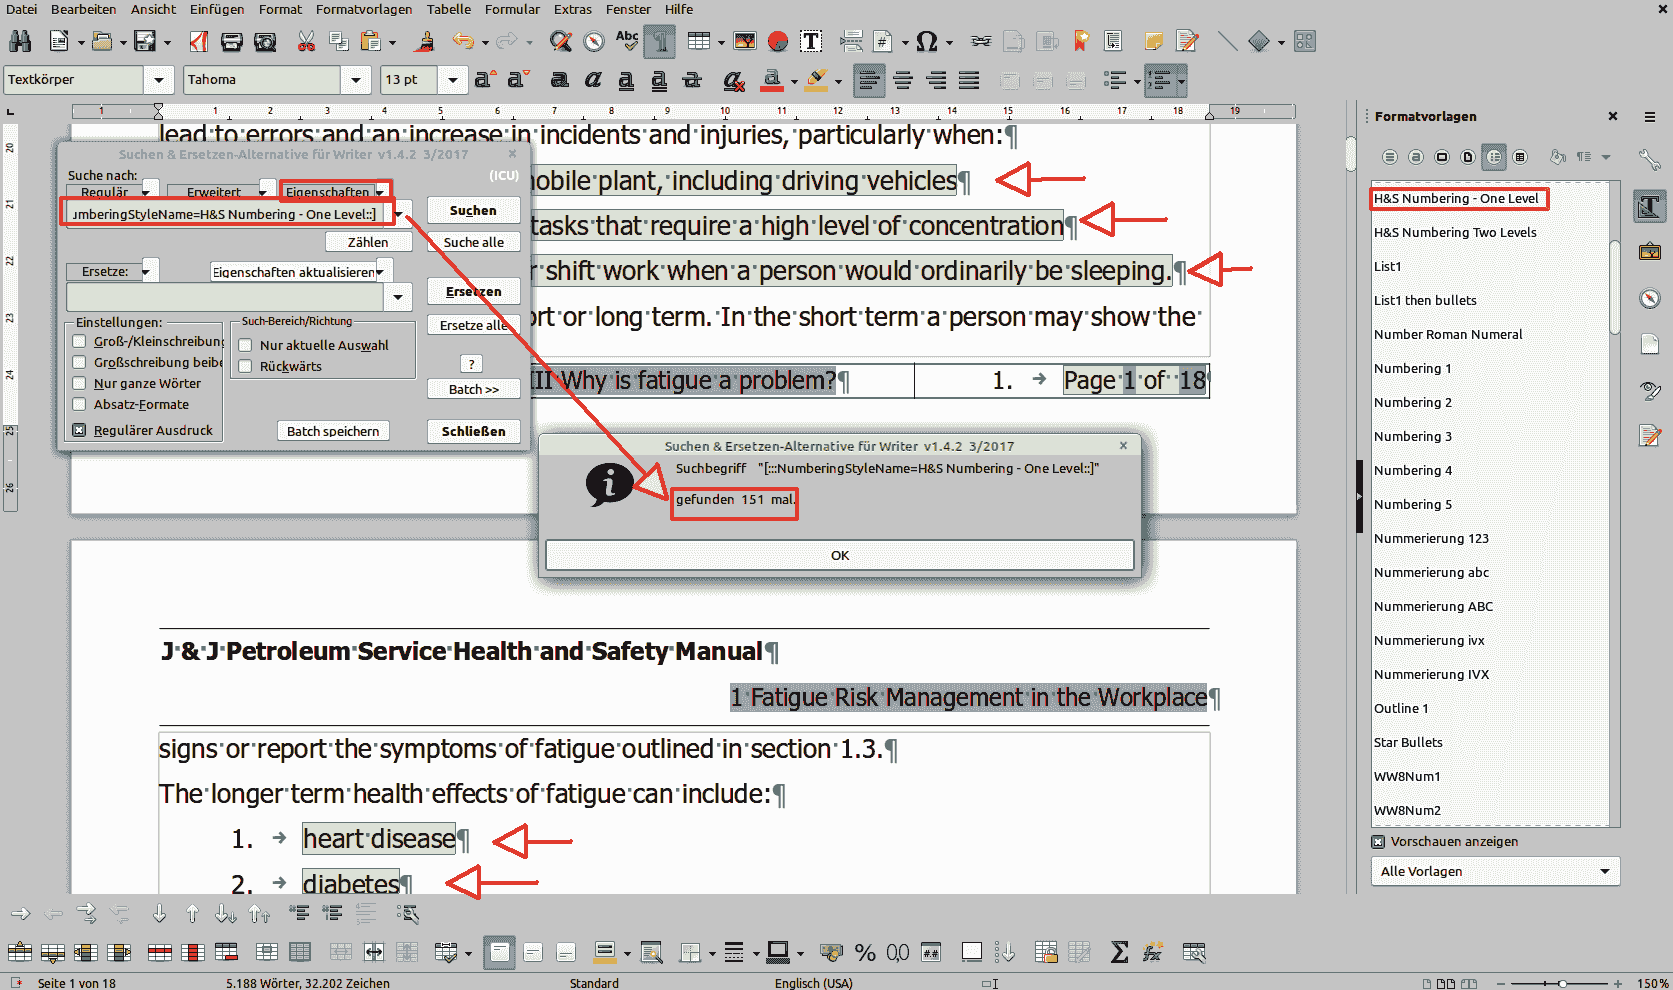
Task: Clone formatting paintbrush icon
Action: tap(425, 41)
